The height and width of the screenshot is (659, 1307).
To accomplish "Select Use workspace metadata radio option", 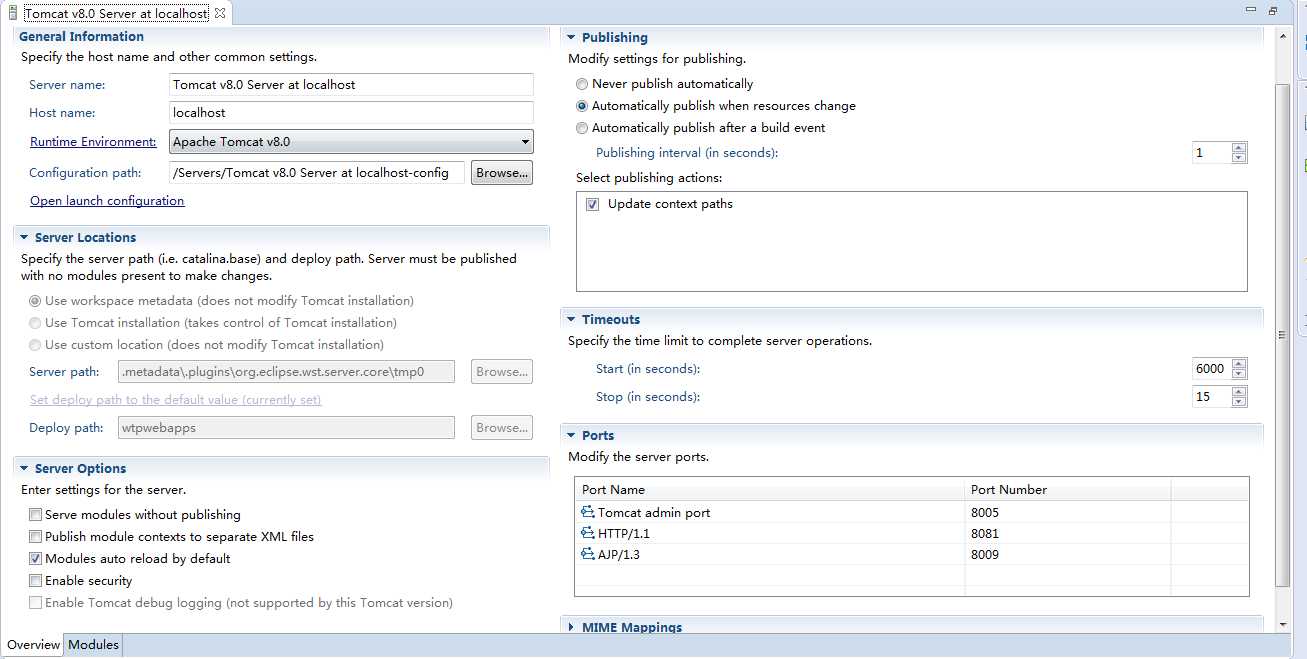I will [x=36, y=301].
